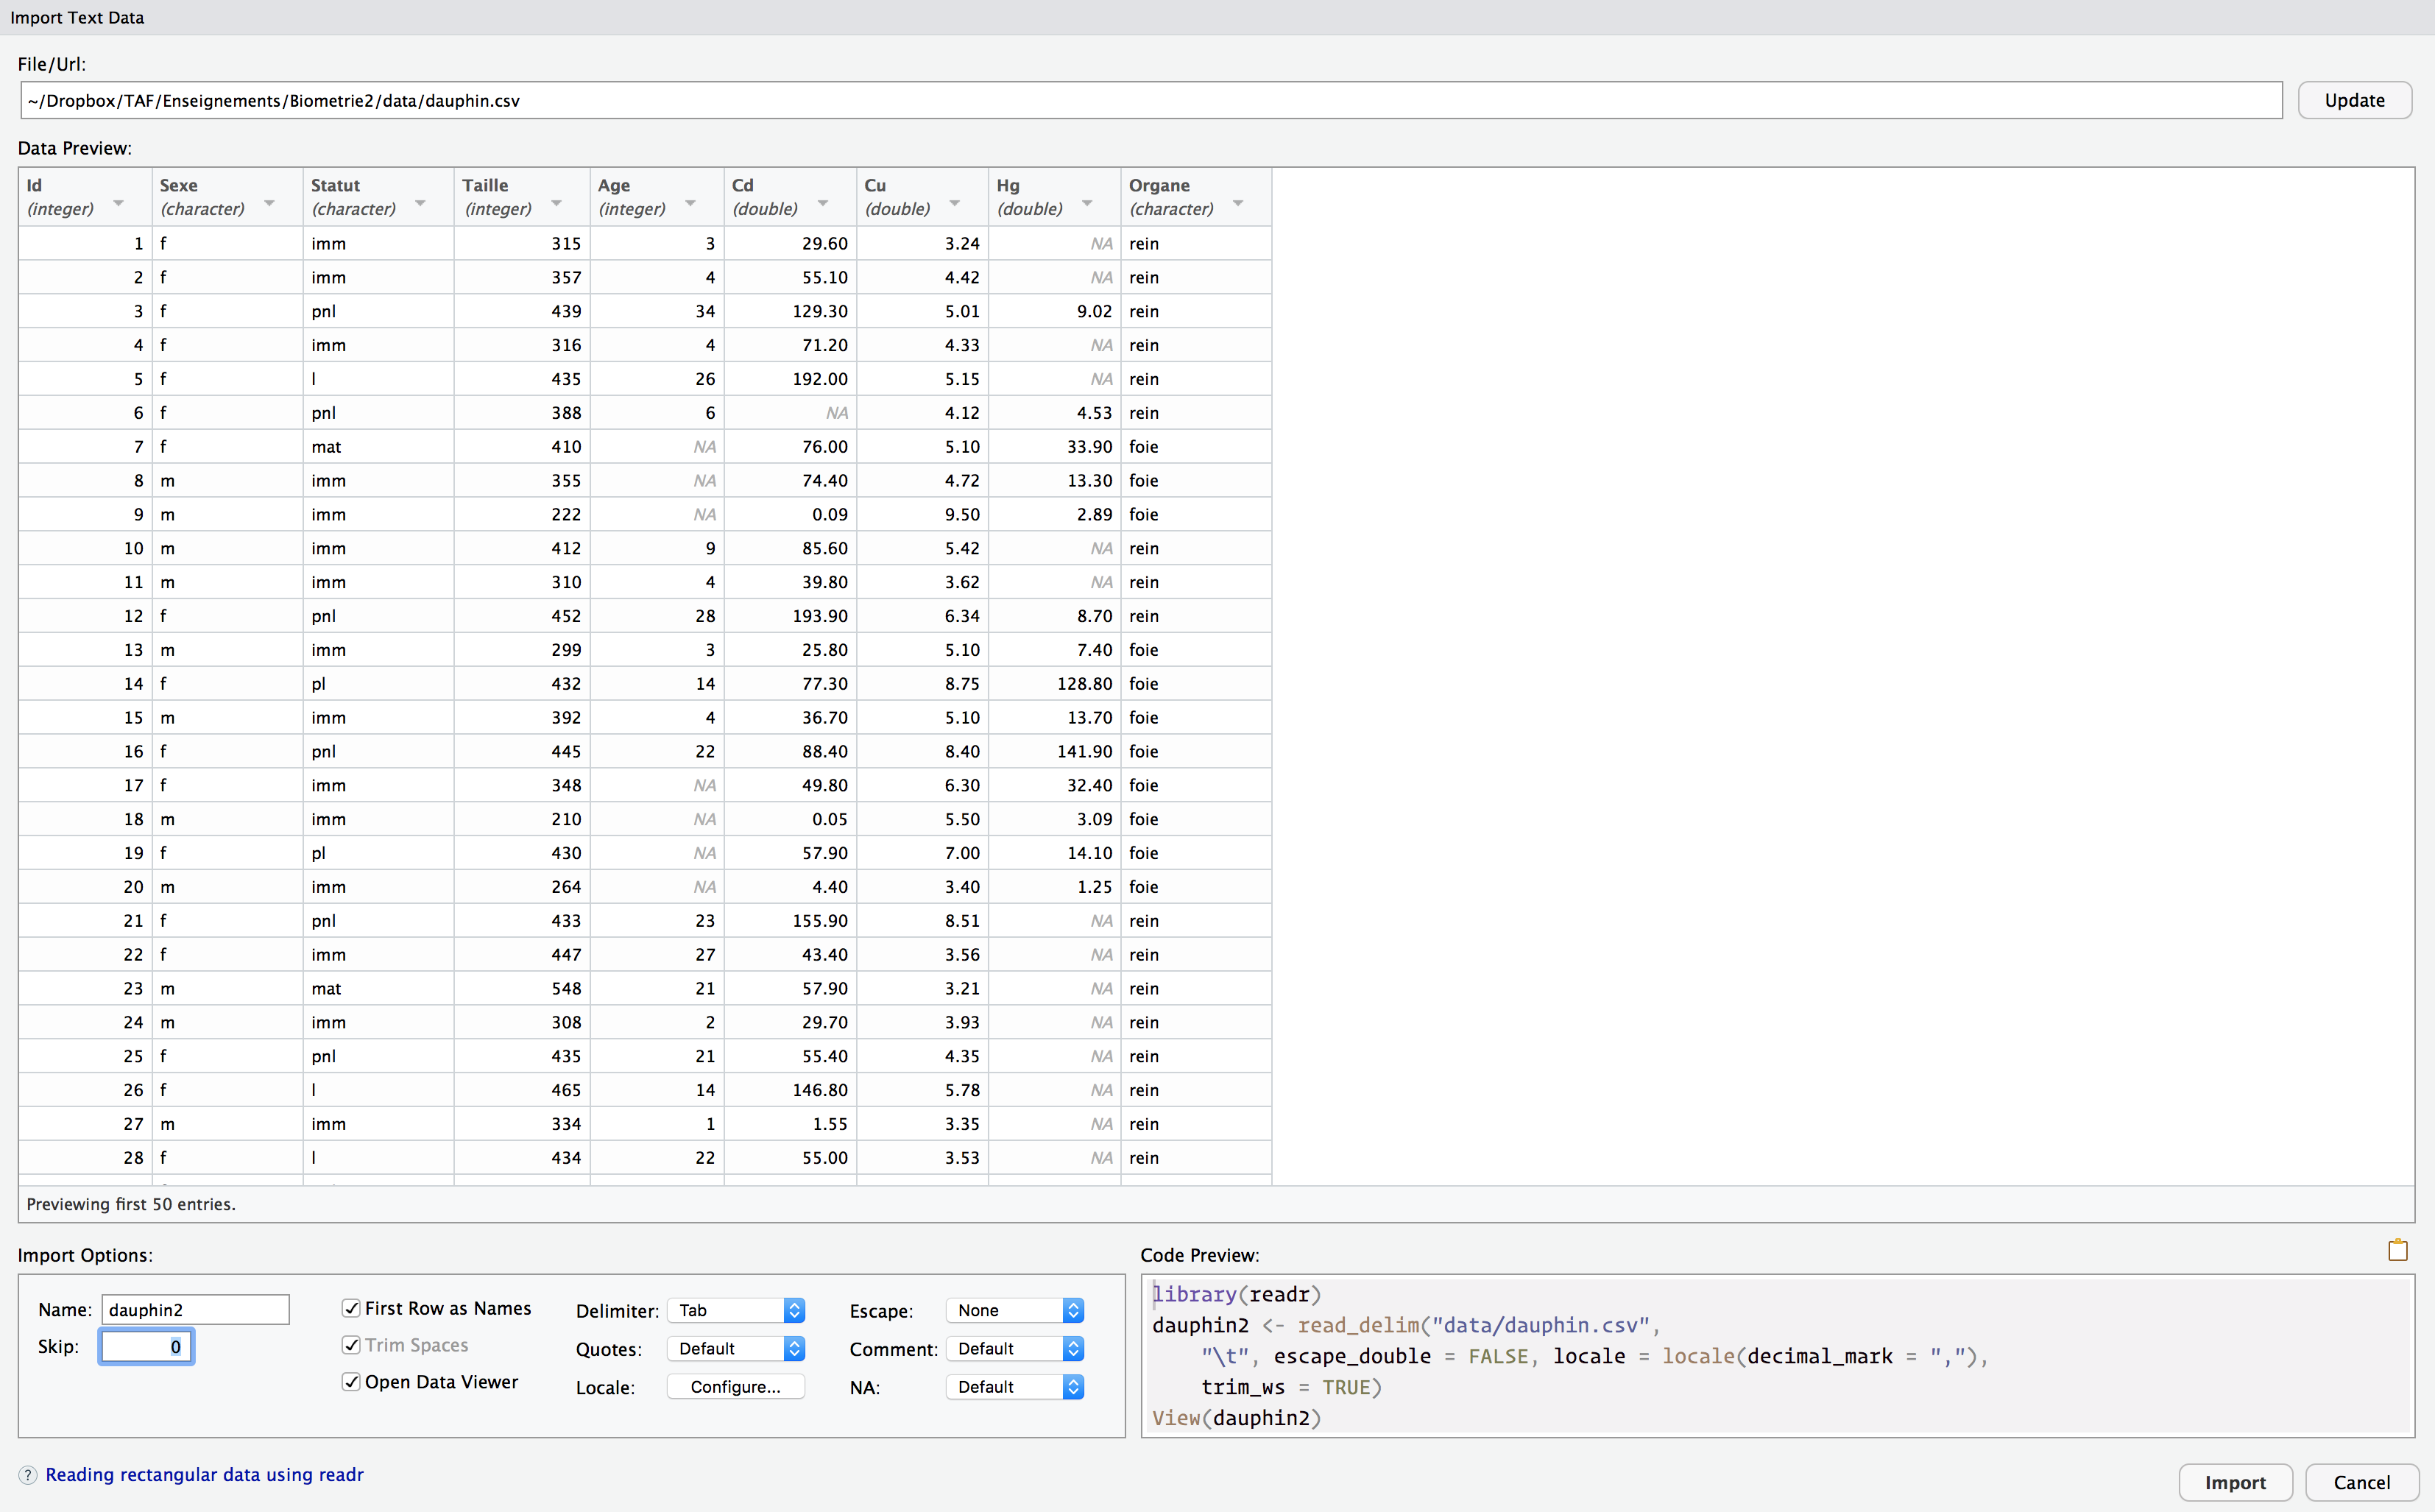Open the Delimiter dropdown set to Tab

[736, 1310]
